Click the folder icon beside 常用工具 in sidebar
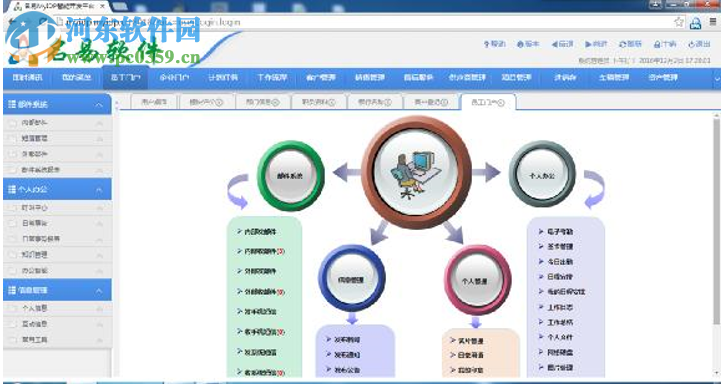726x384 pixels. 13,340
